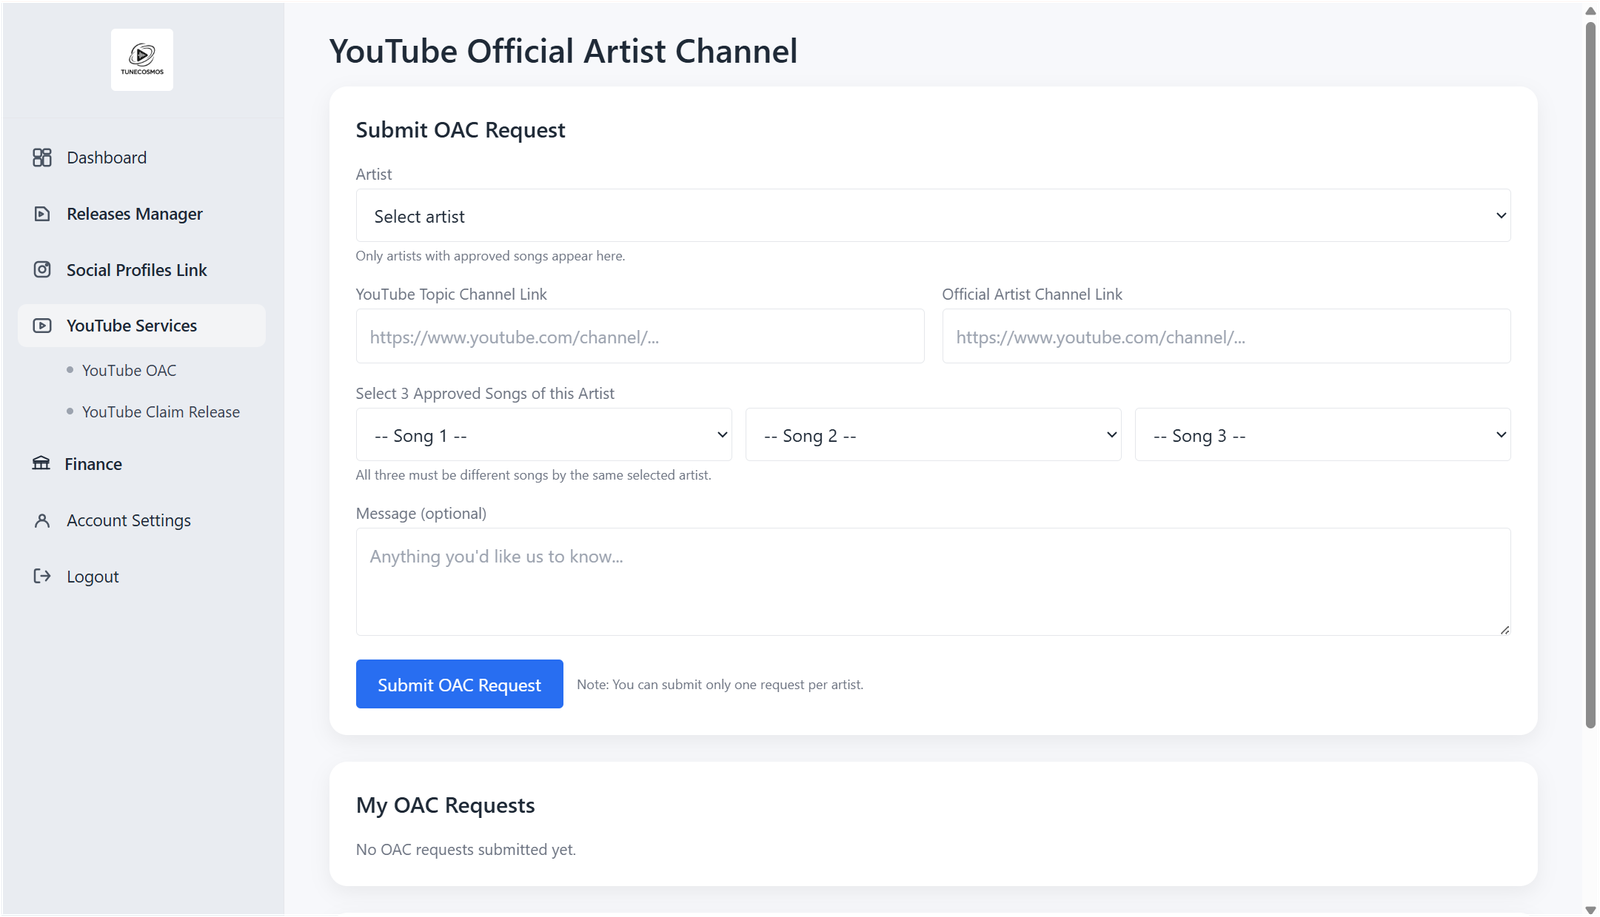The width and height of the screenshot is (1600, 917).
Task: Click the Social Profiles Link Instagram icon
Action: [42, 270]
